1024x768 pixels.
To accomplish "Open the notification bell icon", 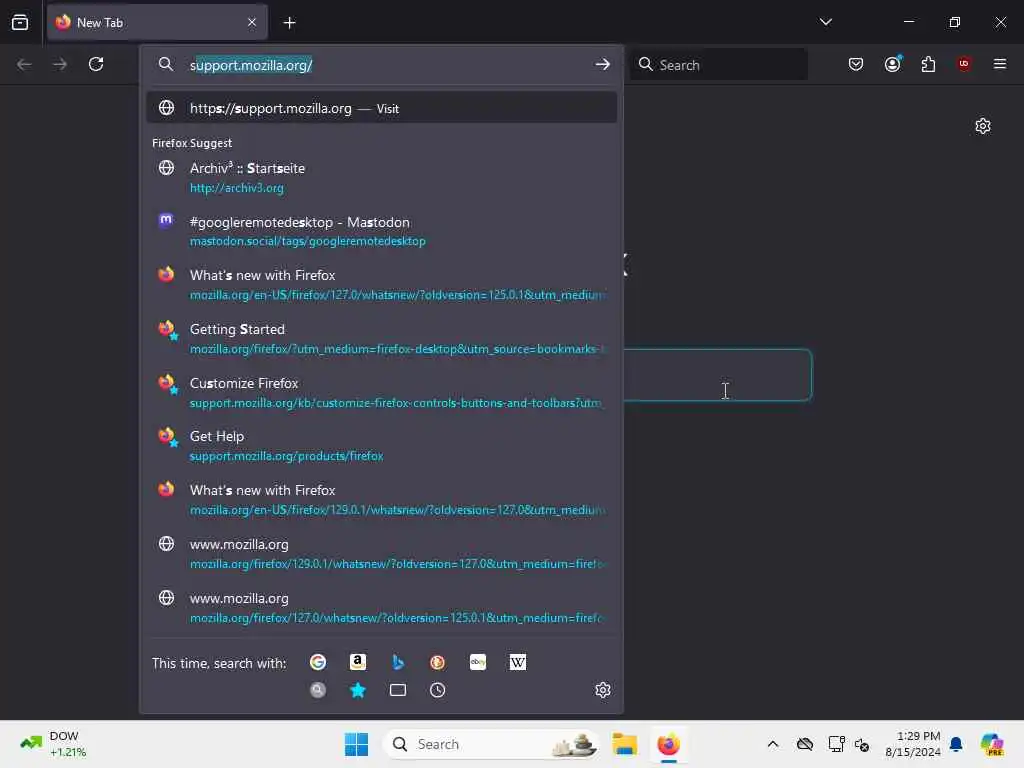I will pyautogui.click(x=955, y=744).
